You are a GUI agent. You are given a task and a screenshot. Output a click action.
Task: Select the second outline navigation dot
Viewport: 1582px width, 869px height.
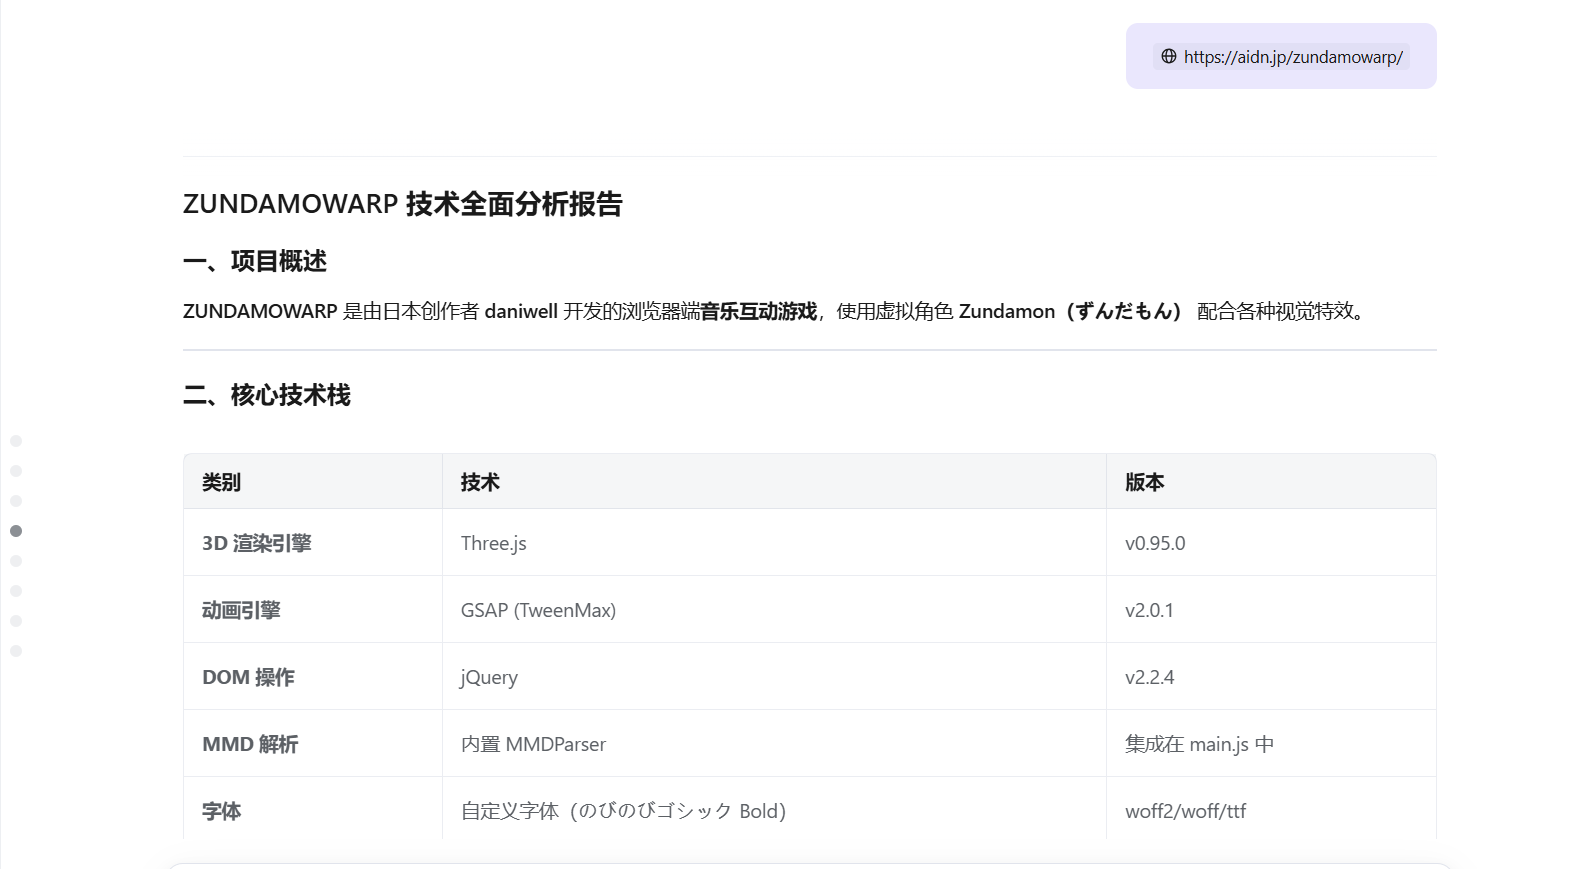click(16, 471)
